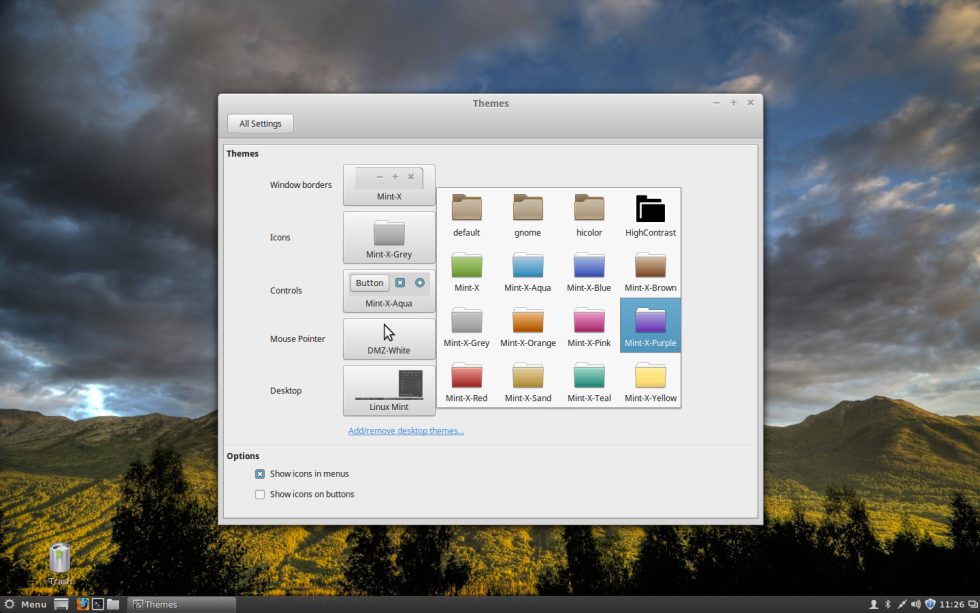Open the Linux Mint desktop theme selector
This screenshot has width=980, height=613.
388,390
